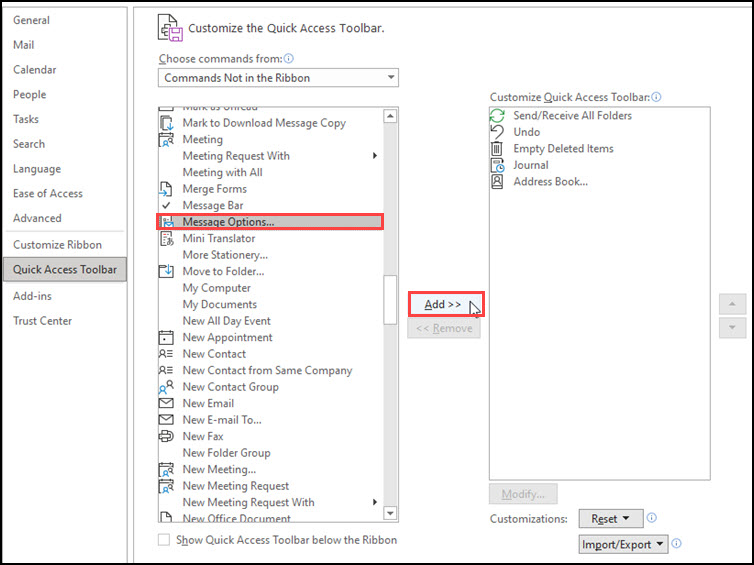The width and height of the screenshot is (754, 565).
Task: Open the Choose commands from dropdown
Action: (278, 78)
